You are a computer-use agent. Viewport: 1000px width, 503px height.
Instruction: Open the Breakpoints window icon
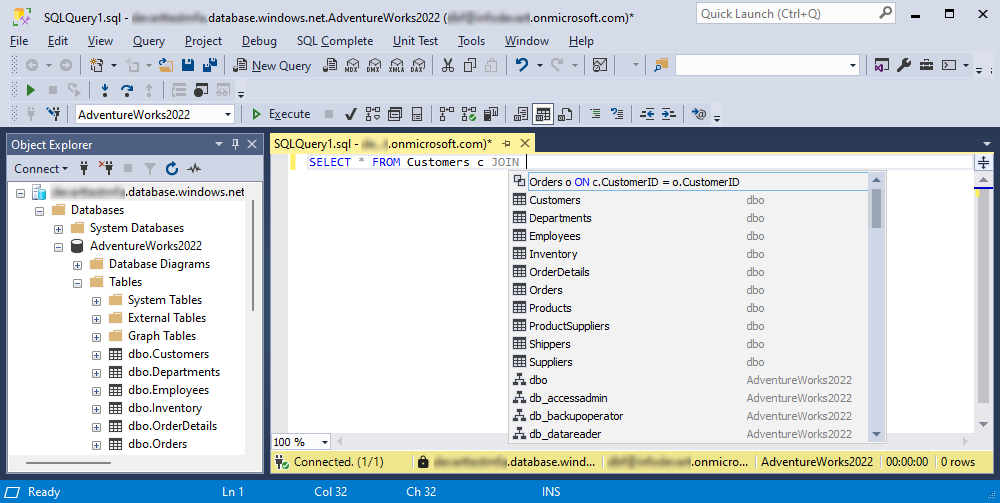point(201,90)
